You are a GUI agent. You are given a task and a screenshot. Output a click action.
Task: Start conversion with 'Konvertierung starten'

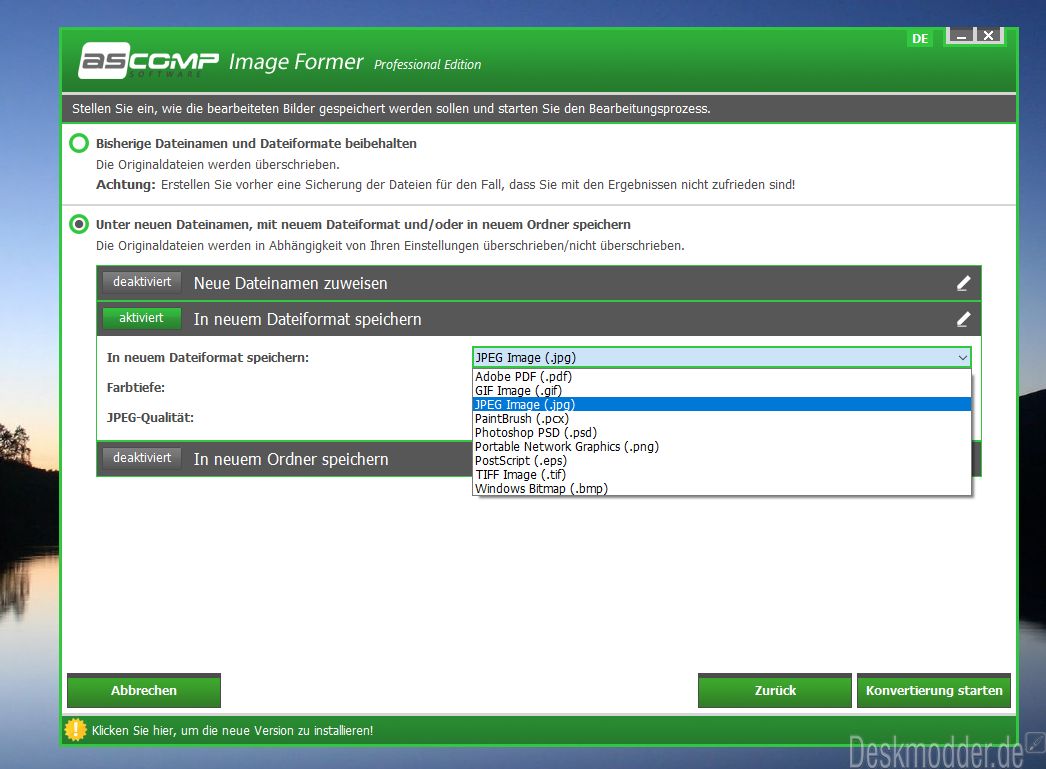tap(934, 690)
